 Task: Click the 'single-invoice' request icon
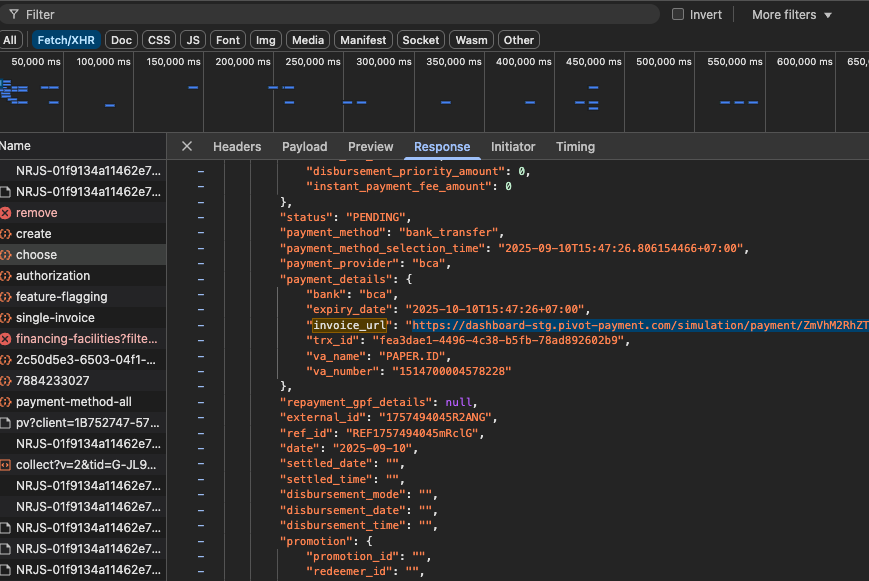click(x=6, y=318)
